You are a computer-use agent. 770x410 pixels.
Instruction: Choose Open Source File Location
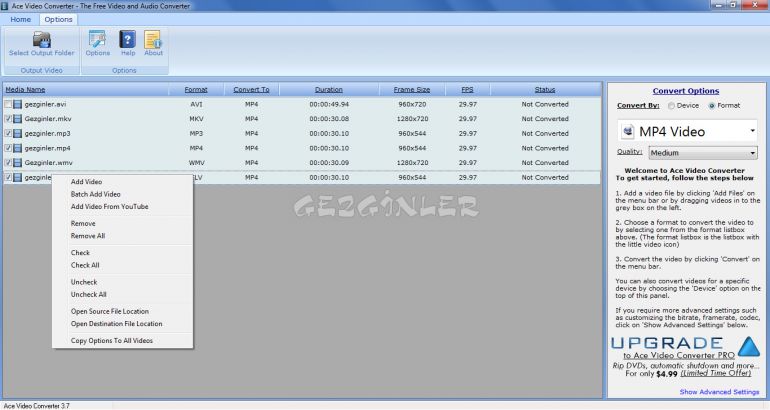(110, 311)
